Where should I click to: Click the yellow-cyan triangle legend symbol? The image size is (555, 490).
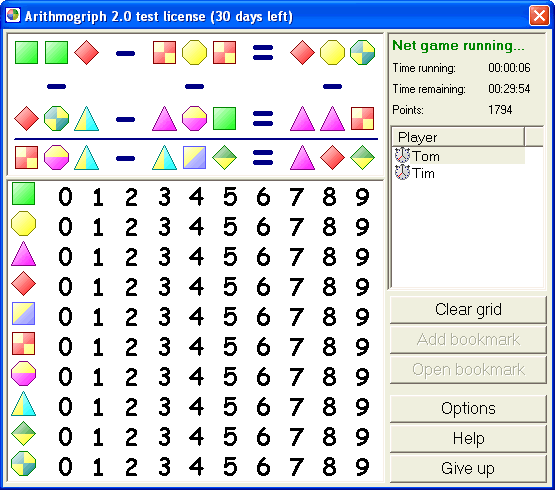23,404
